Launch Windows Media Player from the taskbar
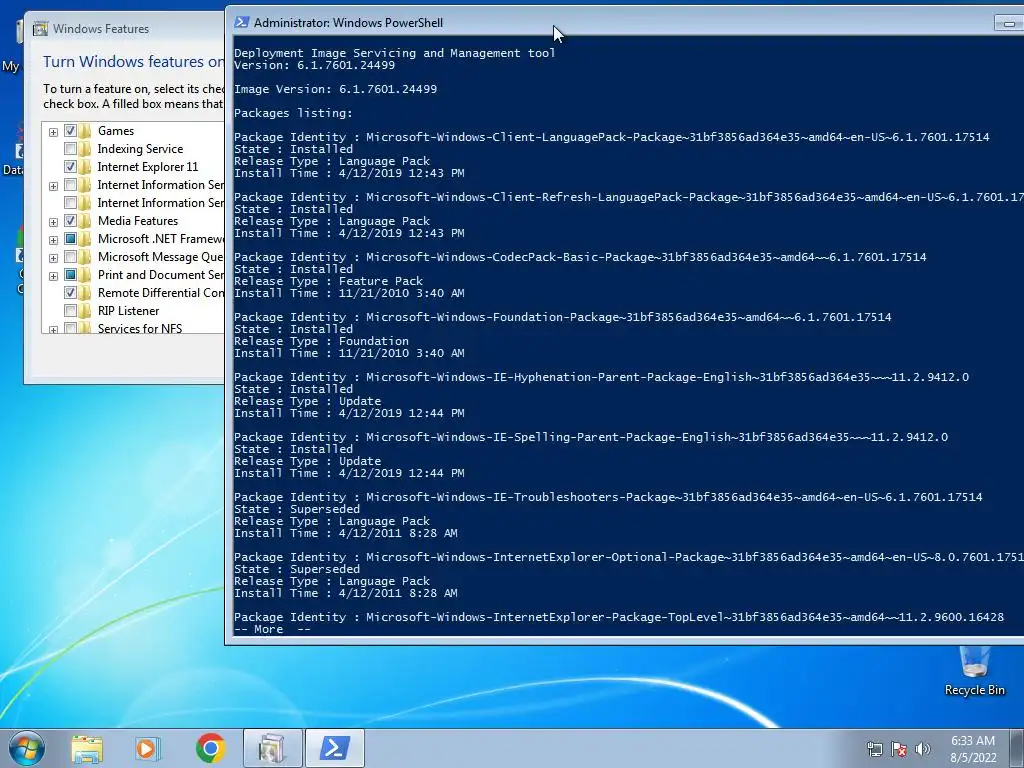 click(x=148, y=748)
